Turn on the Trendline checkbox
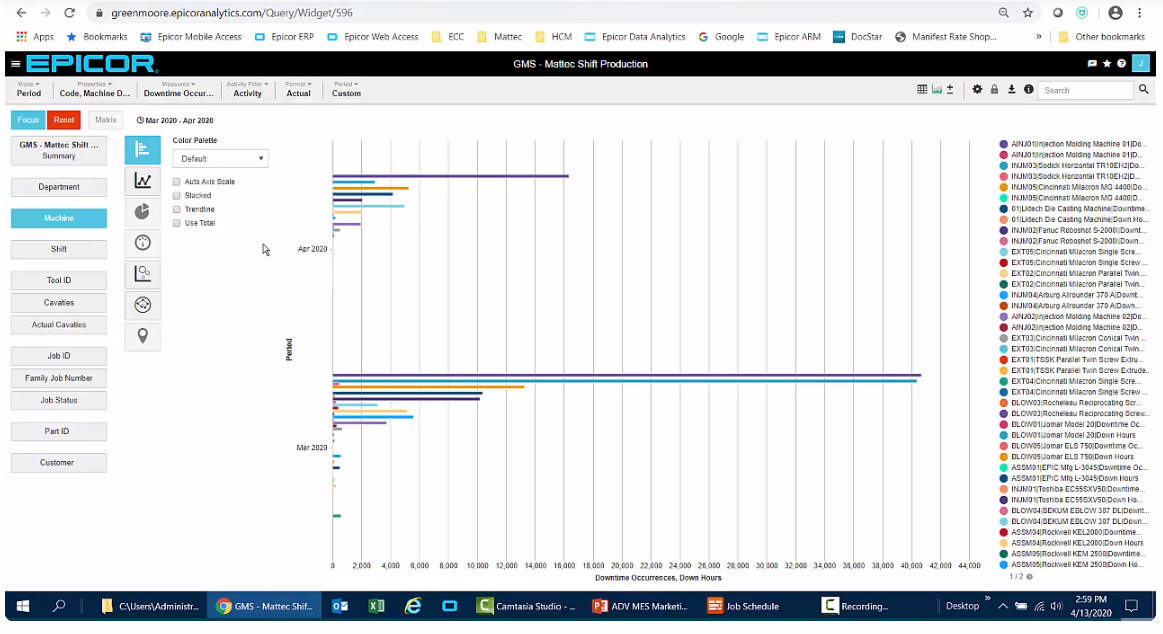 177,209
